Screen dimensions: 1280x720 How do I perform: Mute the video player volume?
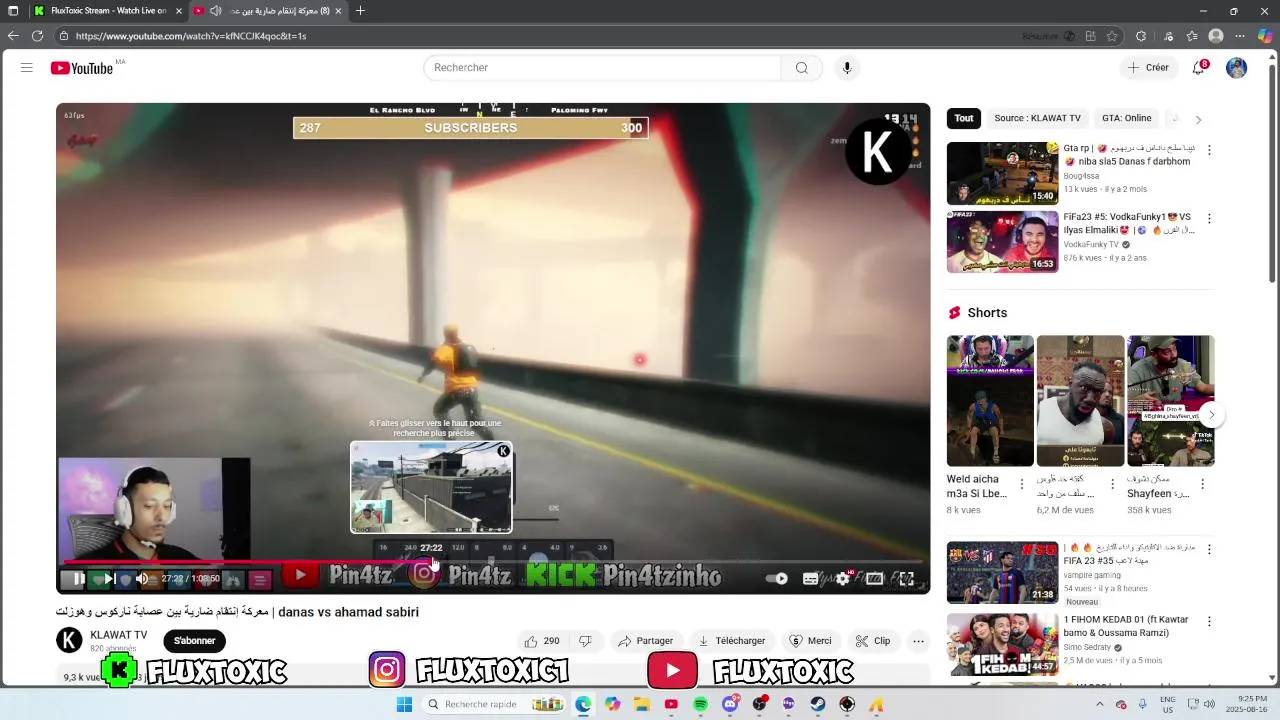point(142,578)
